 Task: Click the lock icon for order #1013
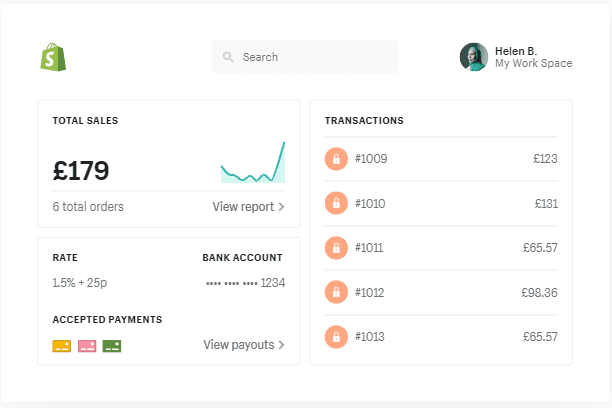[336, 337]
